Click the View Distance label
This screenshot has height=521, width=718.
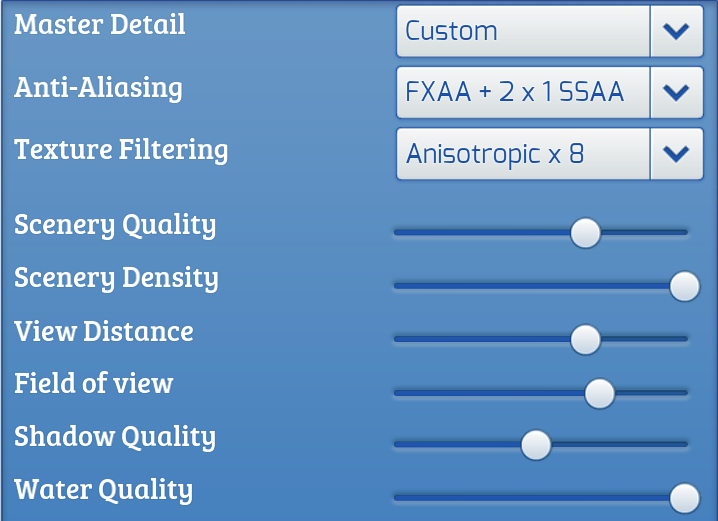[x=104, y=331]
